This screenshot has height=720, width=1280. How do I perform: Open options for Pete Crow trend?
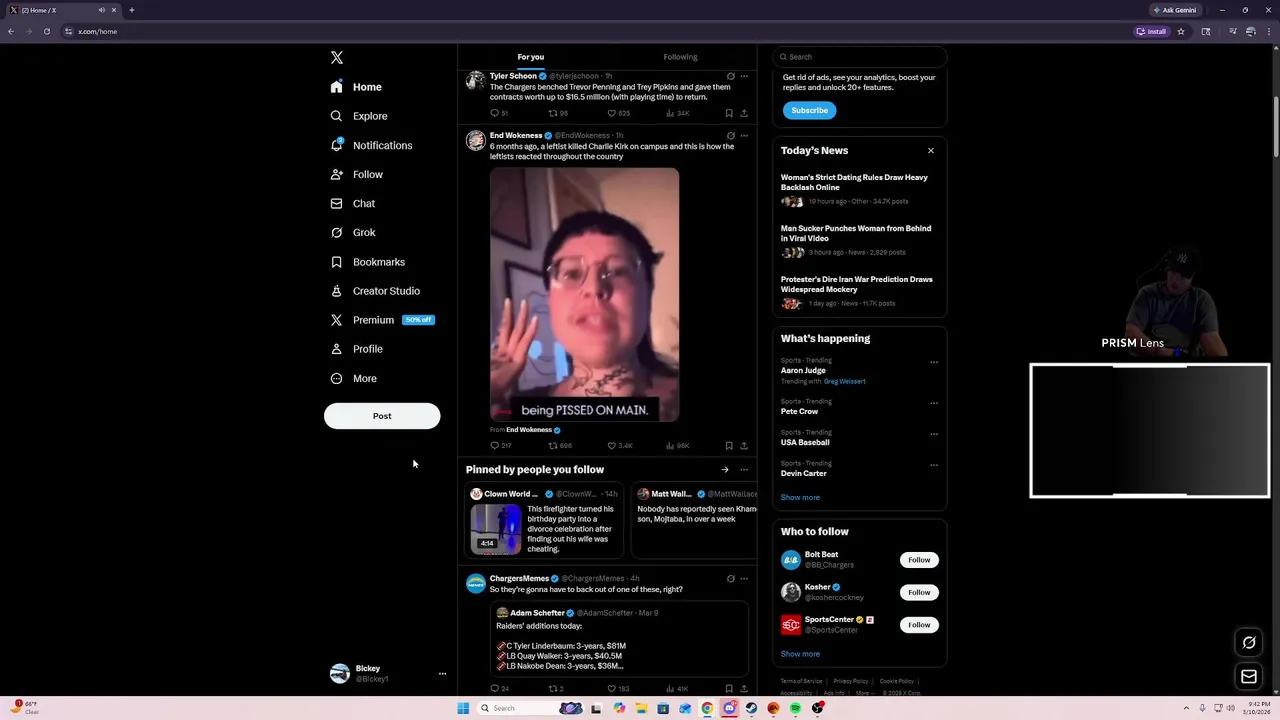934,403
